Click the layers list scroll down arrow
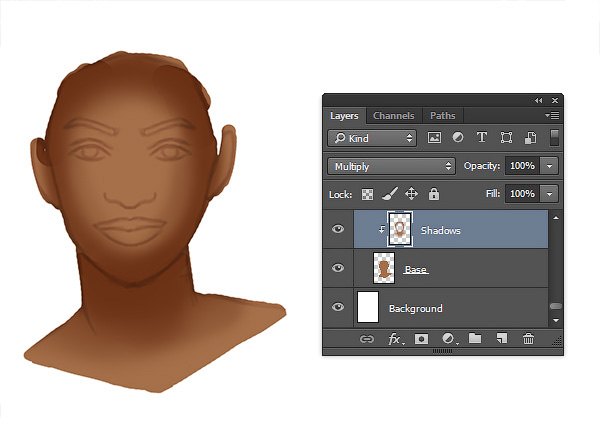The height and width of the screenshot is (444, 600). click(556, 320)
